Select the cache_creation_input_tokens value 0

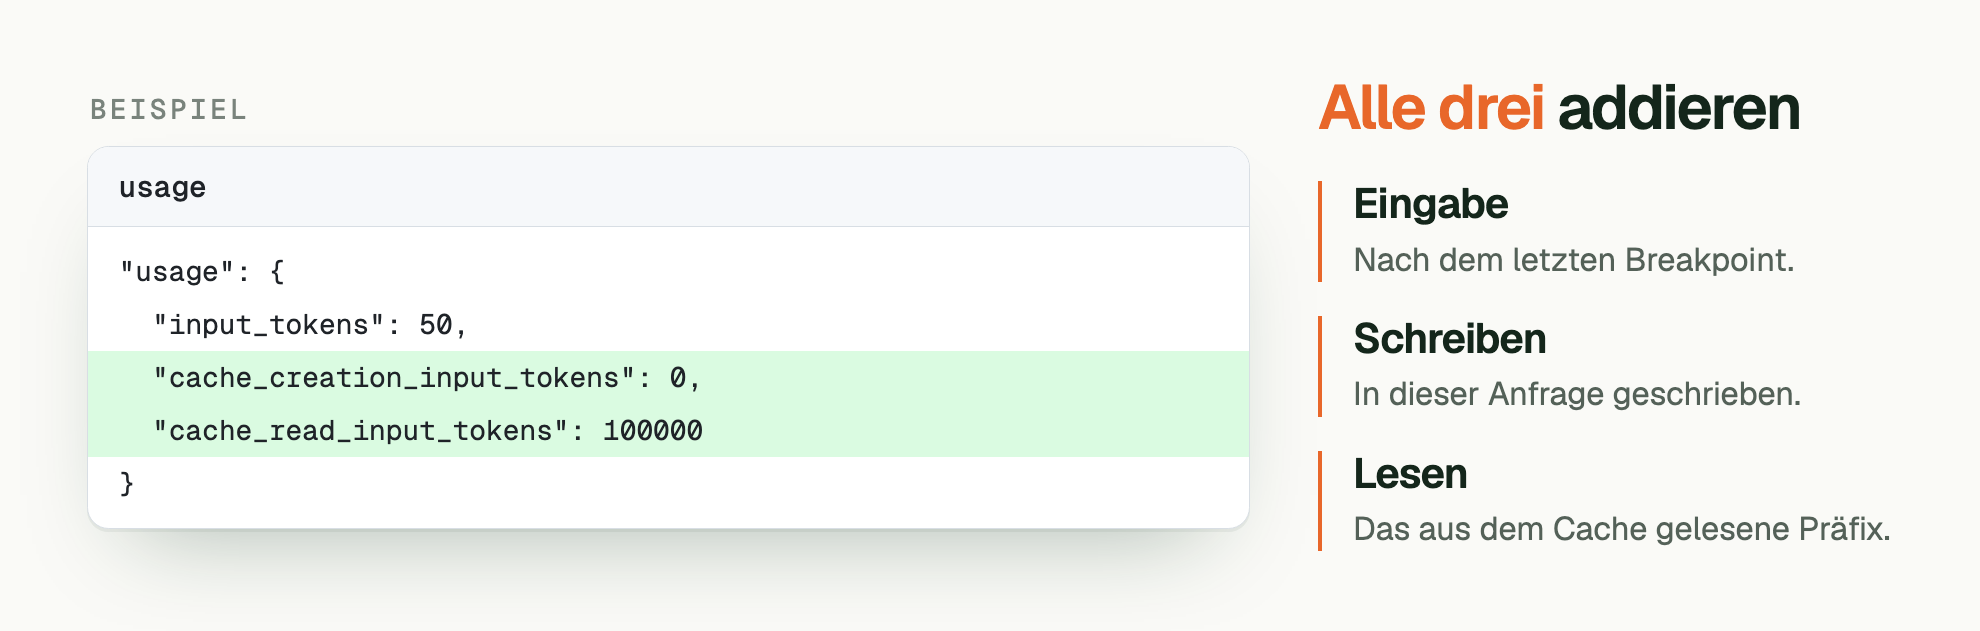pos(678,378)
